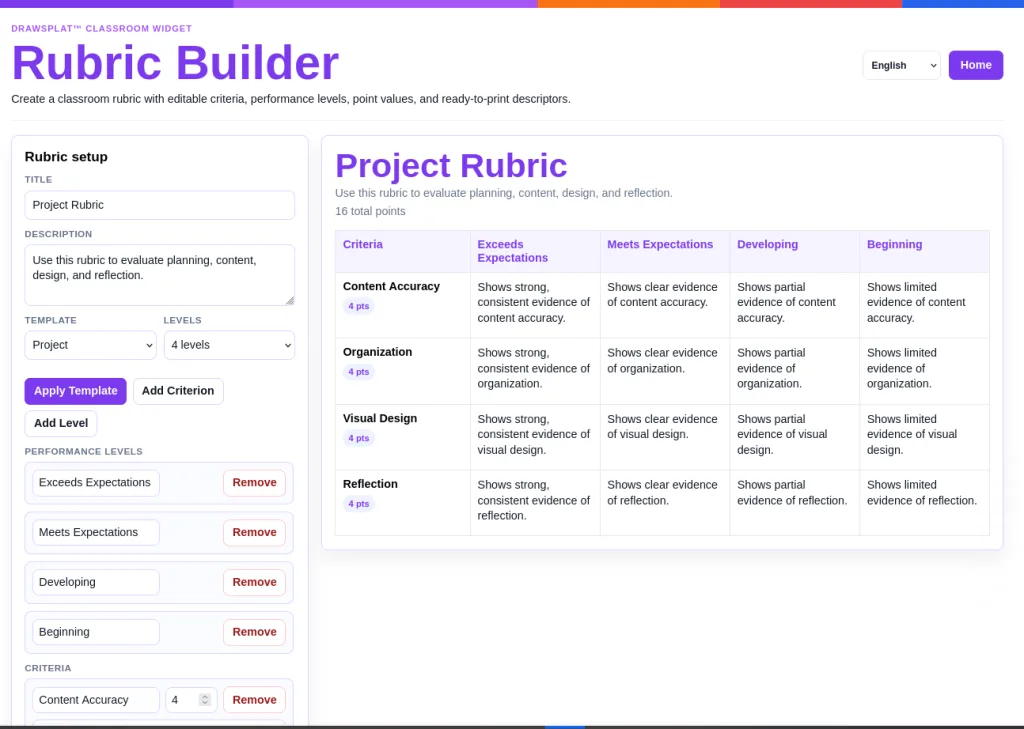Click the Description textarea resize handle
The height and width of the screenshot is (729, 1024).
290,300
